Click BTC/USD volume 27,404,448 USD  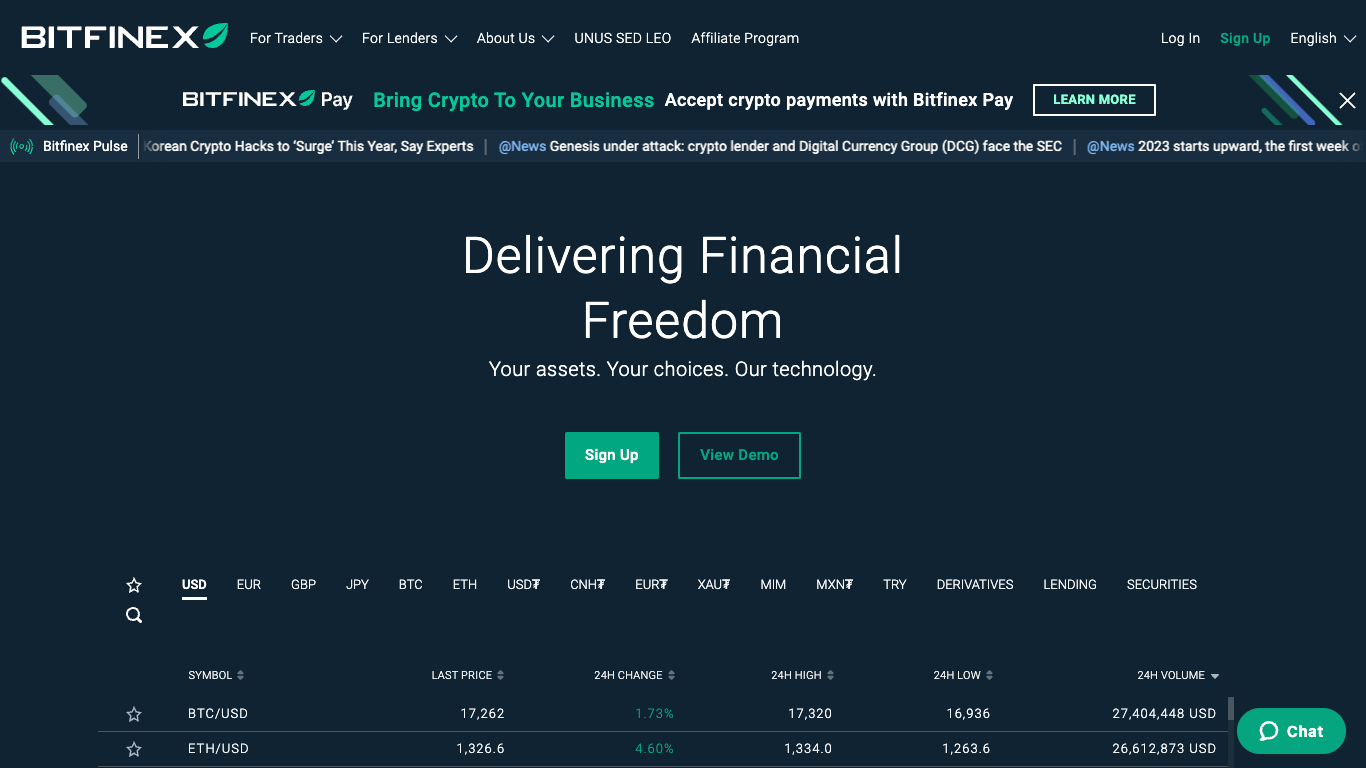click(x=1164, y=714)
